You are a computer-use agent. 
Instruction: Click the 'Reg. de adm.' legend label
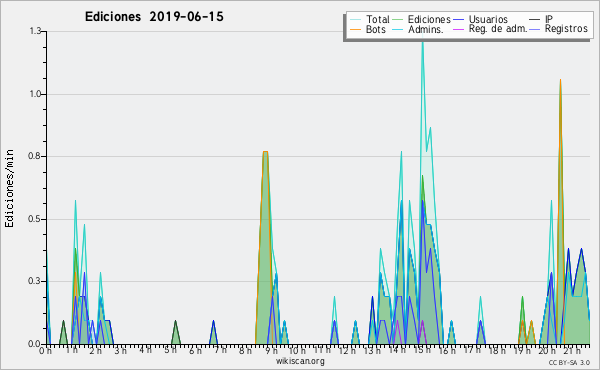pyautogui.click(x=498, y=29)
